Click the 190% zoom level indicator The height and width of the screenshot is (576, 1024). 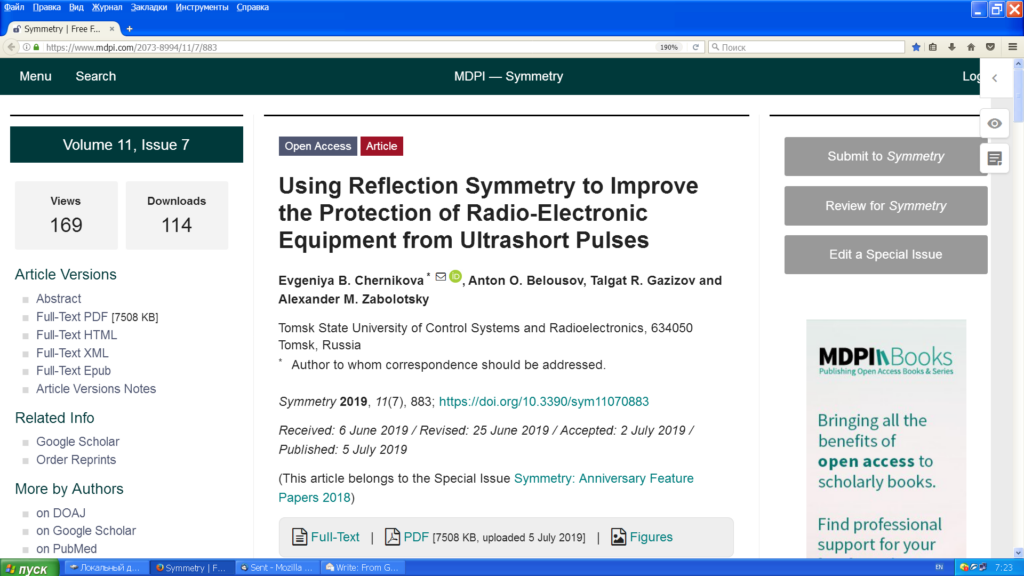click(669, 47)
